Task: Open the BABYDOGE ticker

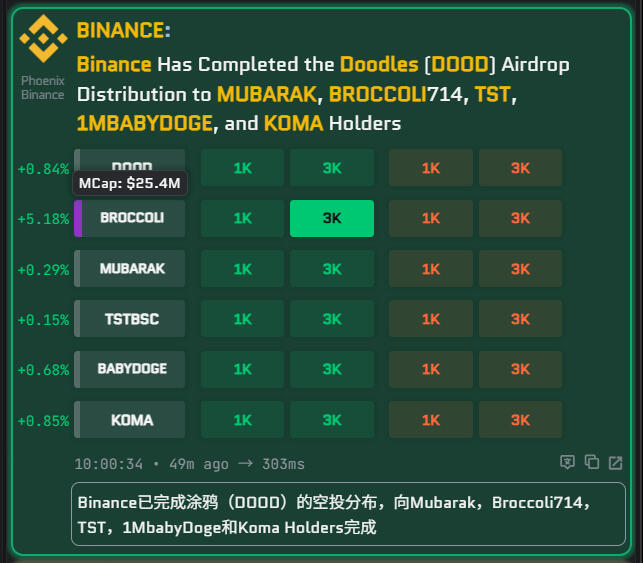Action: click(132, 369)
